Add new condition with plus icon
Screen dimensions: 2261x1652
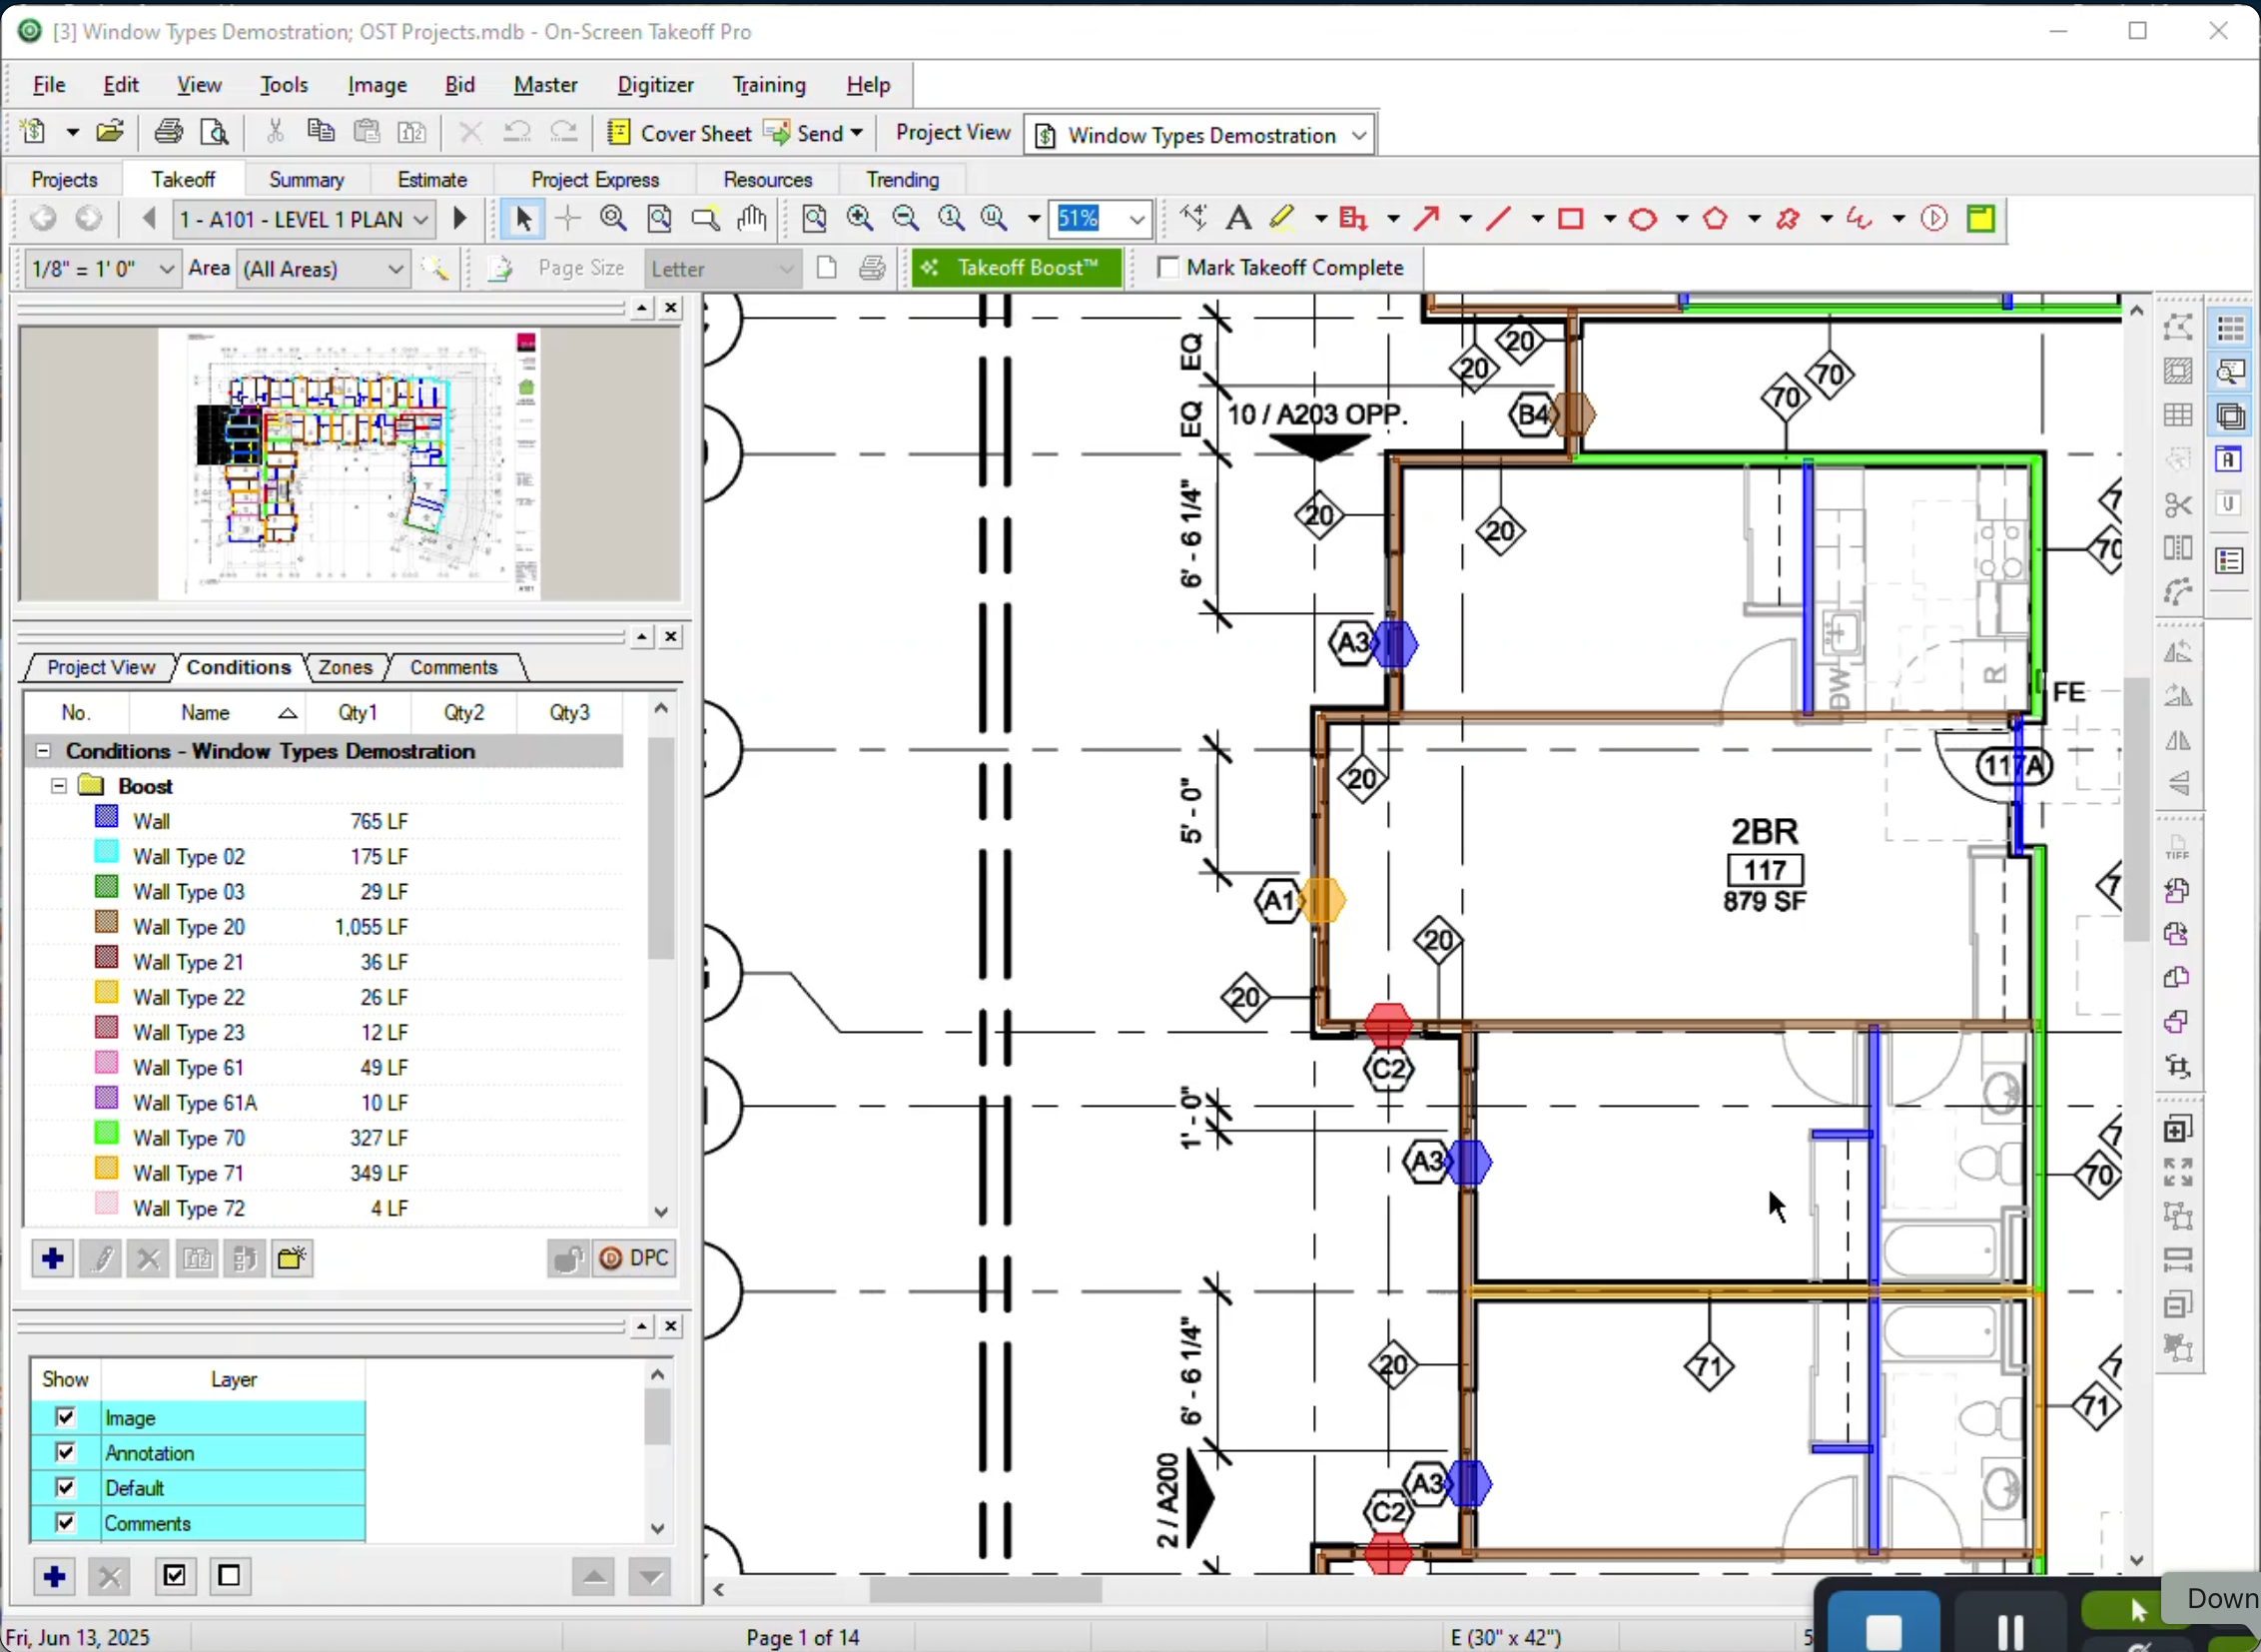point(53,1258)
